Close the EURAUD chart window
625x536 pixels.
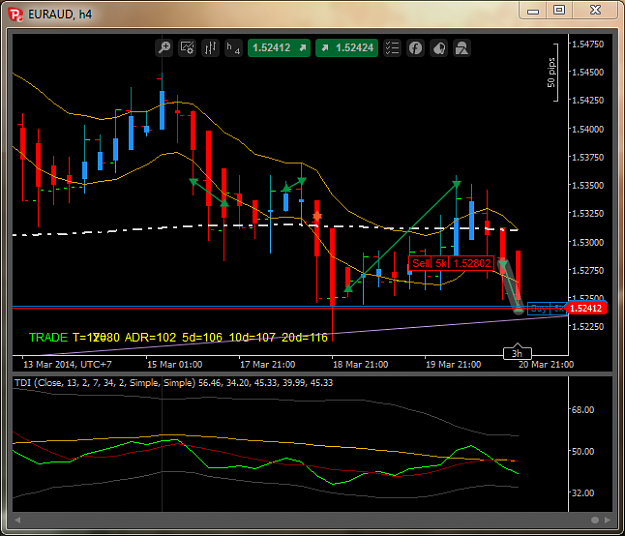(x=596, y=10)
